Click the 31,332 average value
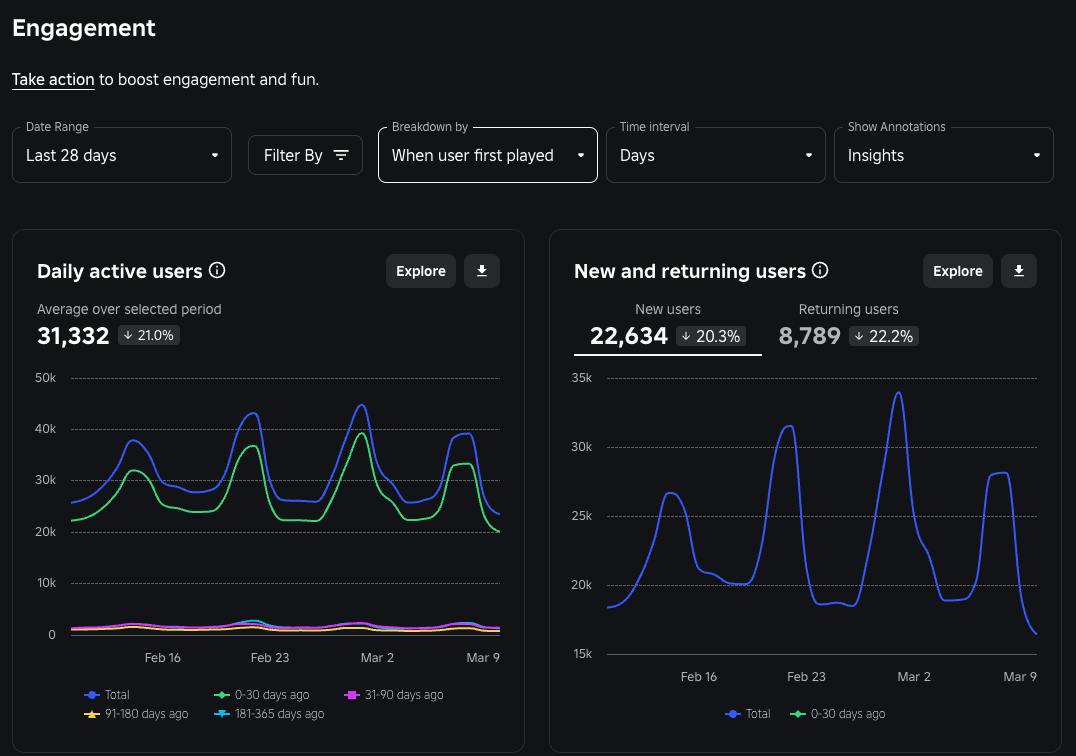Image resolution: width=1076 pixels, height=756 pixels. click(x=73, y=335)
